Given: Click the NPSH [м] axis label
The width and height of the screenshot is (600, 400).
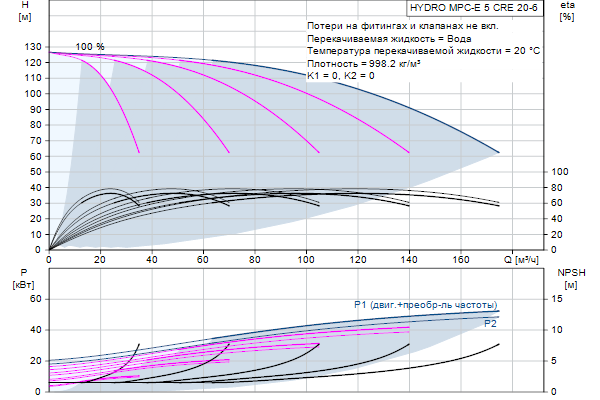Looking at the screenshot, I should pos(568,278).
